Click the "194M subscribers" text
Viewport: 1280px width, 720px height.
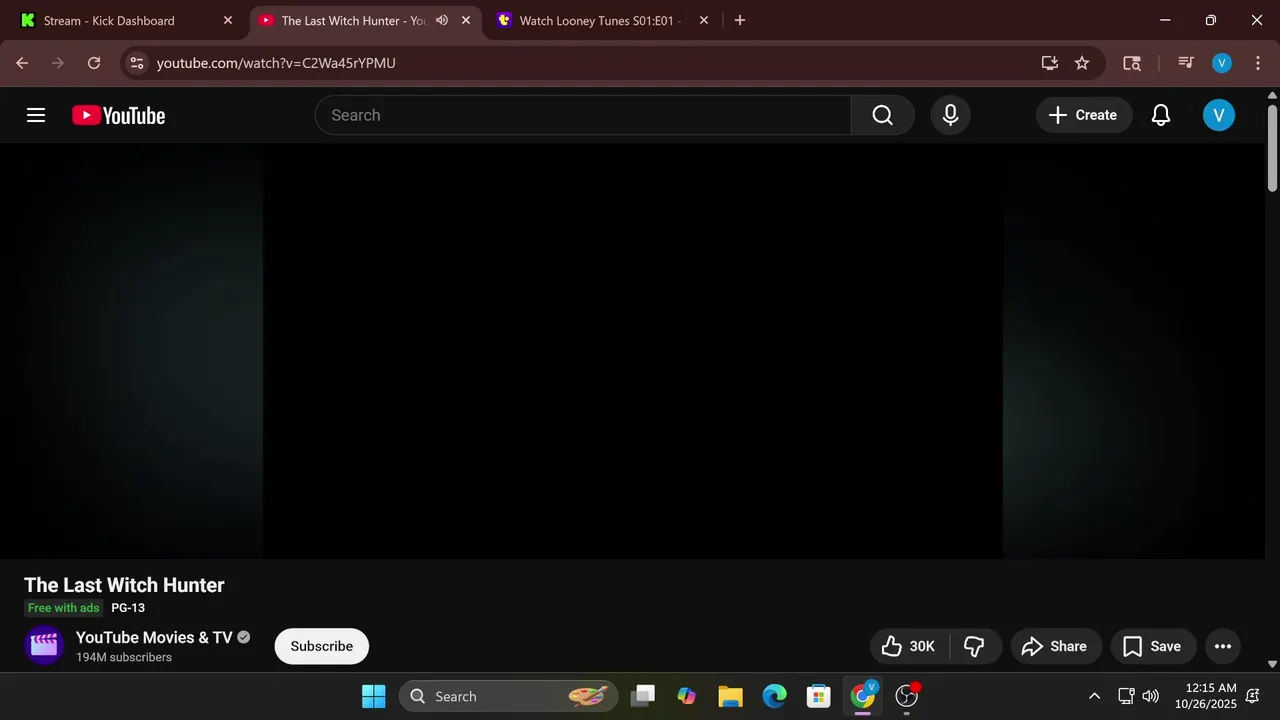pyautogui.click(x=124, y=657)
